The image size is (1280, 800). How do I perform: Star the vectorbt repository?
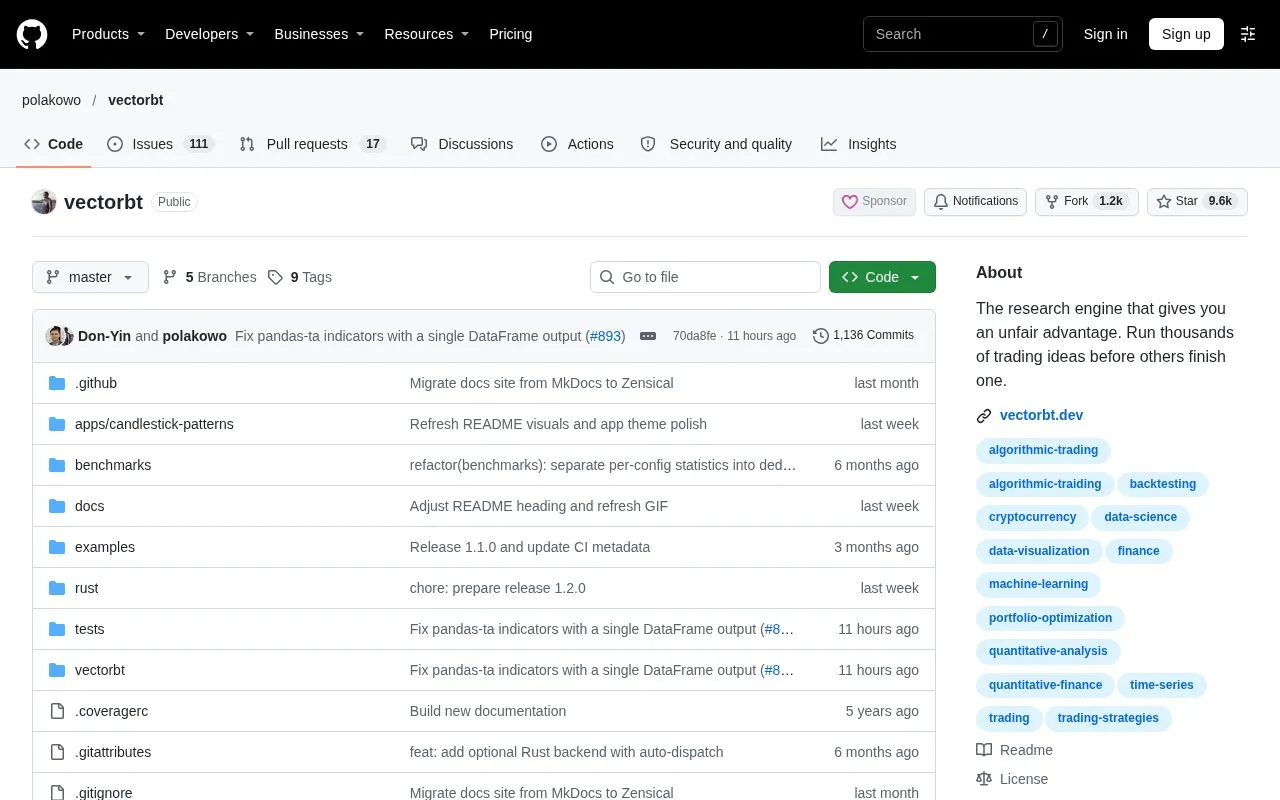click(x=1197, y=202)
